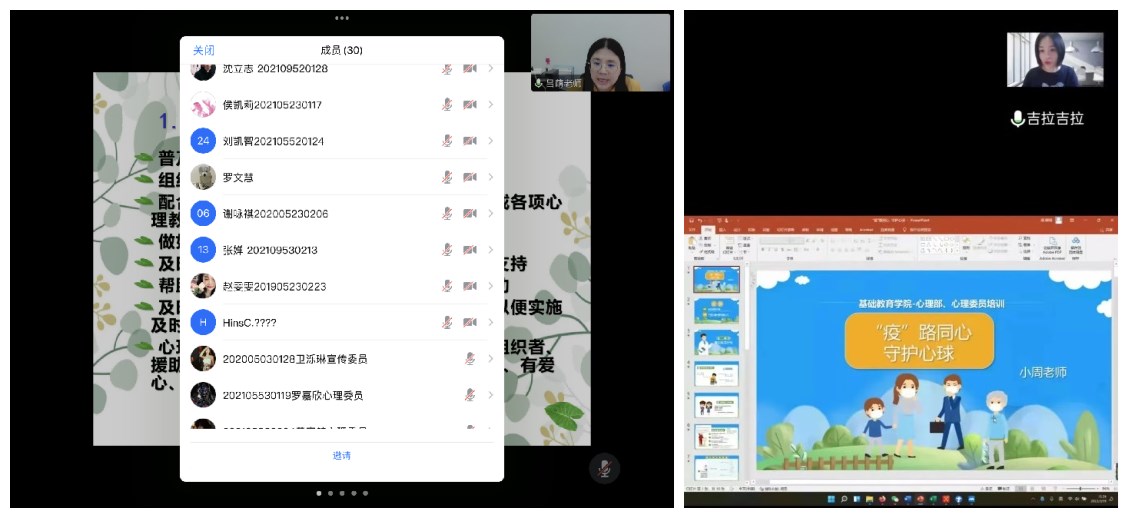Tap 关闭 to close the members list

point(203,50)
